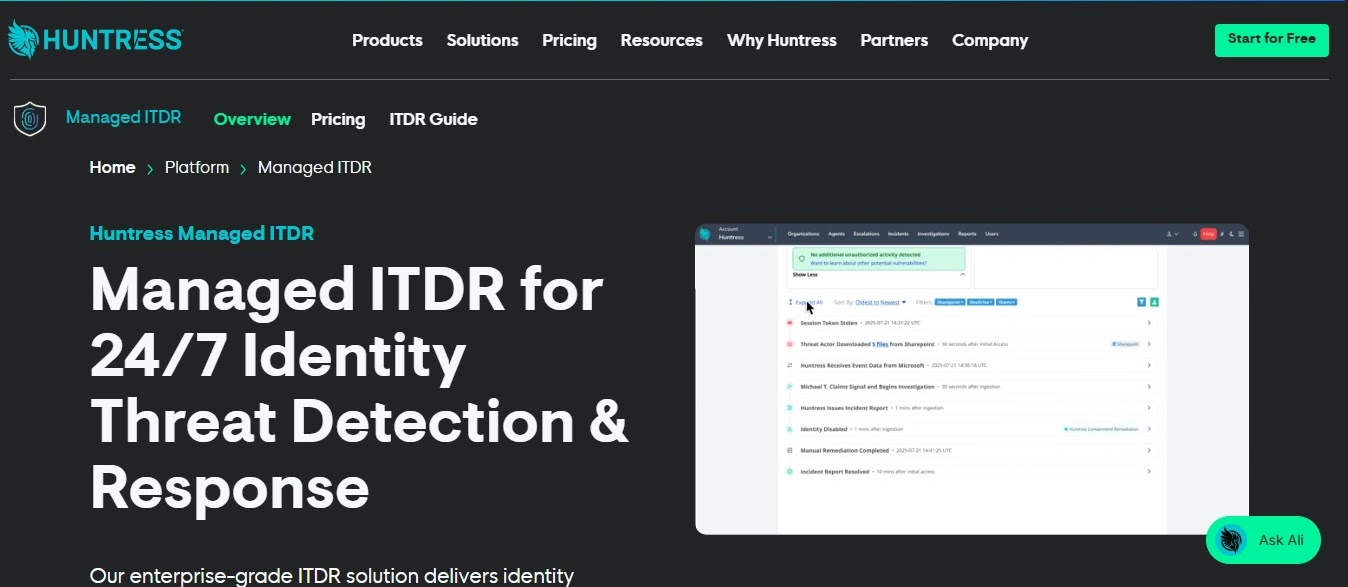
Task: Open the Resources menu
Action: [661, 40]
